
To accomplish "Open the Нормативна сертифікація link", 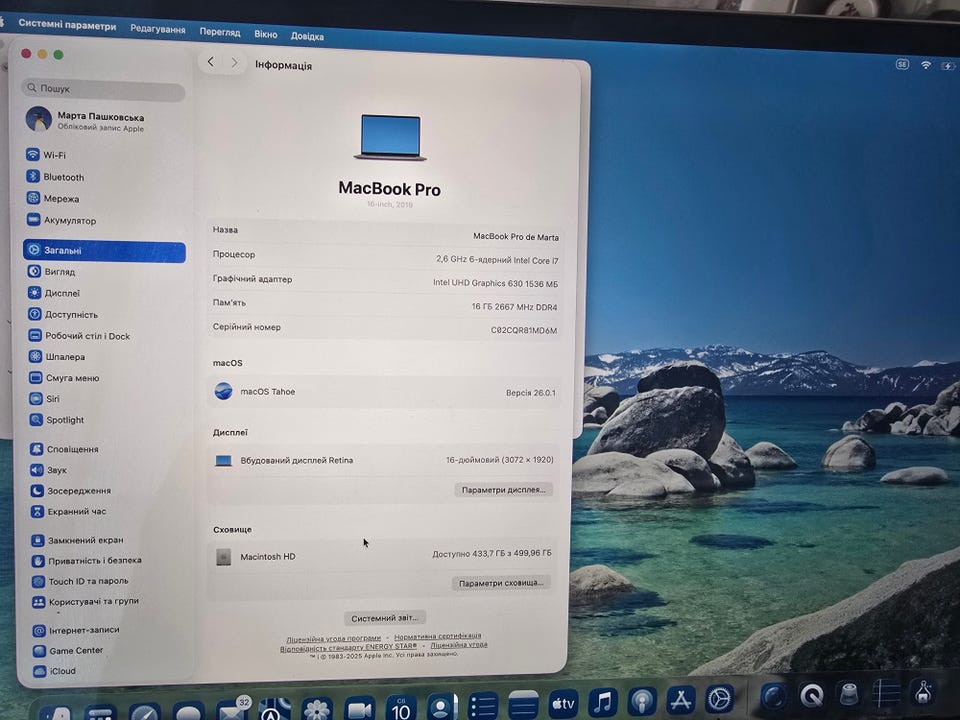I will tap(438, 636).
